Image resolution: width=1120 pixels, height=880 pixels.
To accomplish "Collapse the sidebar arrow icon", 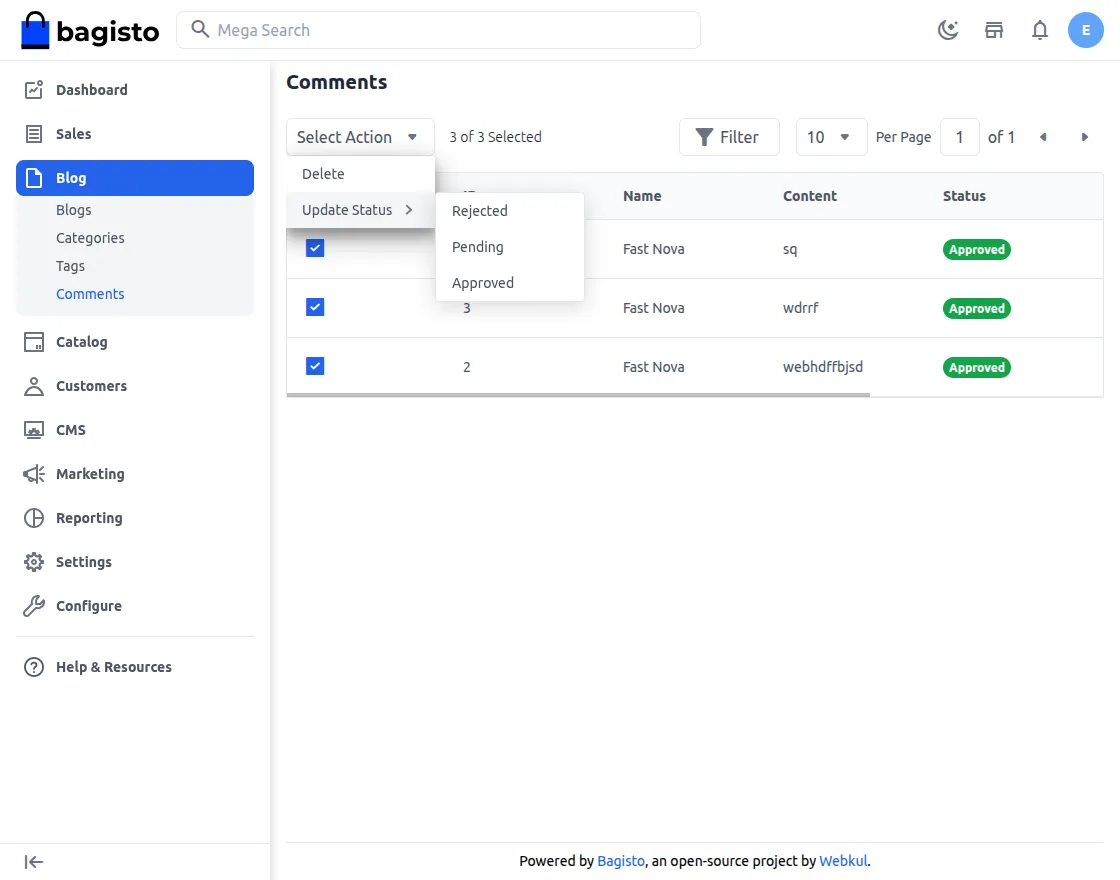I will pyautogui.click(x=34, y=861).
